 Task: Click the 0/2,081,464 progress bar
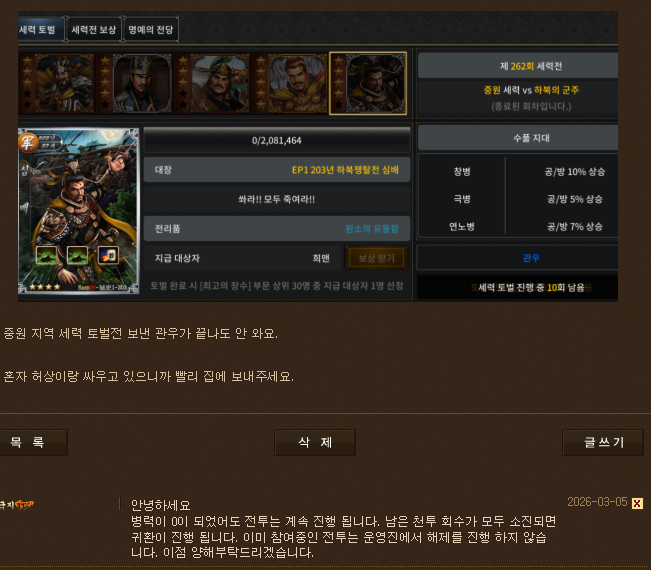pos(277,140)
